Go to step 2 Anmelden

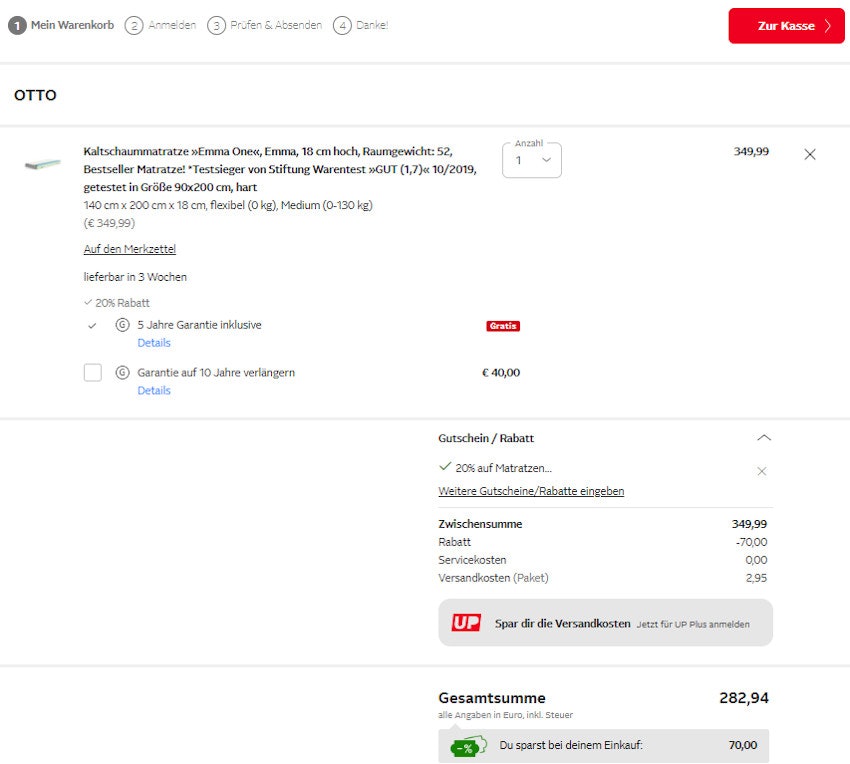161,25
